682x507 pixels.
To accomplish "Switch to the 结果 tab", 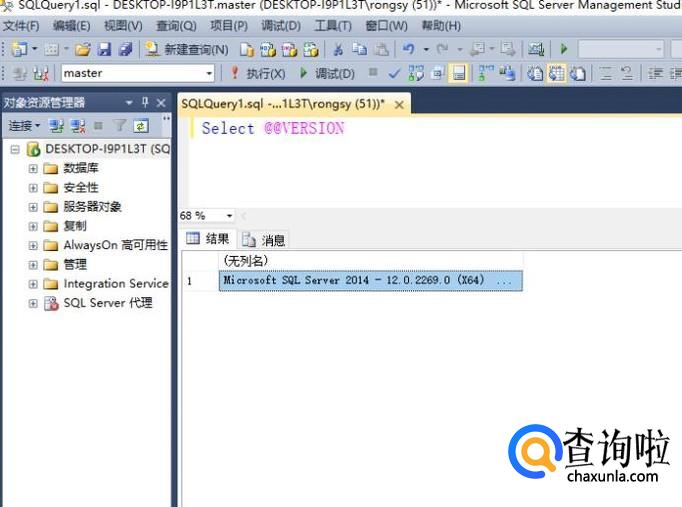I will 208,239.
